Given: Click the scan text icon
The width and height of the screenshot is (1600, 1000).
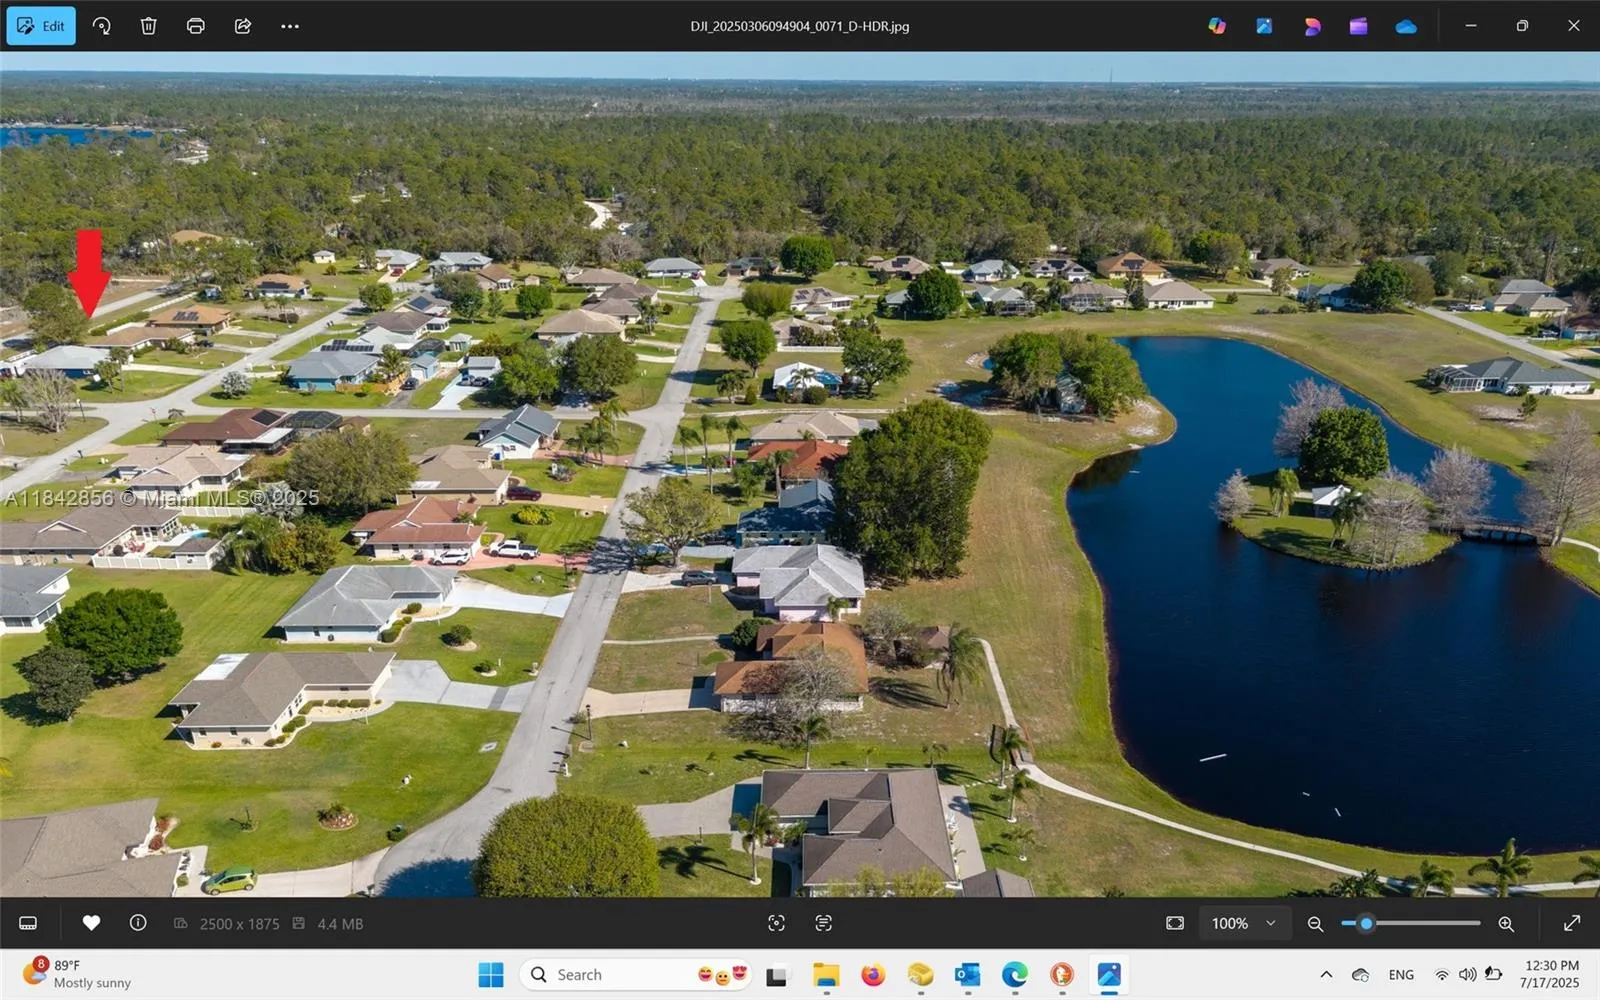Looking at the screenshot, I should tap(823, 923).
